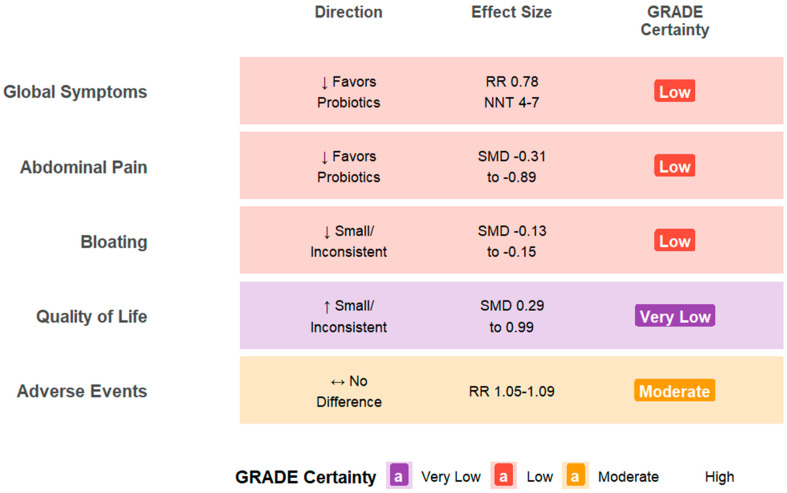The width and height of the screenshot is (787, 493).
Task: Click the GRADE Certainty column header
Action: pyautogui.click(x=675, y=21)
